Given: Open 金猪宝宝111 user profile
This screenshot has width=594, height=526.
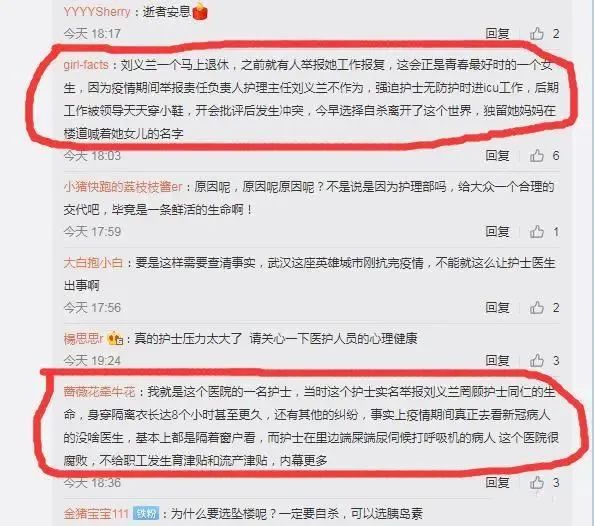Looking at the screenshot, I should click(x=96, y=514).
